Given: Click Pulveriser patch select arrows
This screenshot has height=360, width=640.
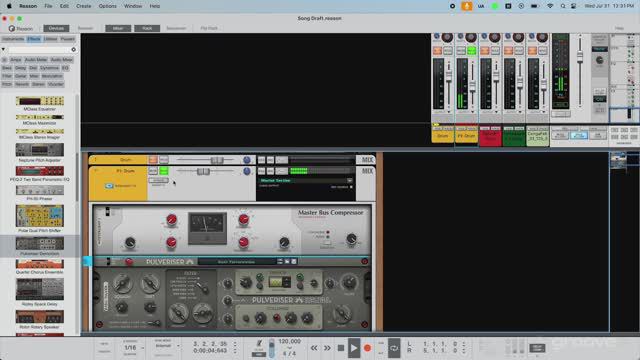Looking at the screenshot, I should [x=280, y=261].
